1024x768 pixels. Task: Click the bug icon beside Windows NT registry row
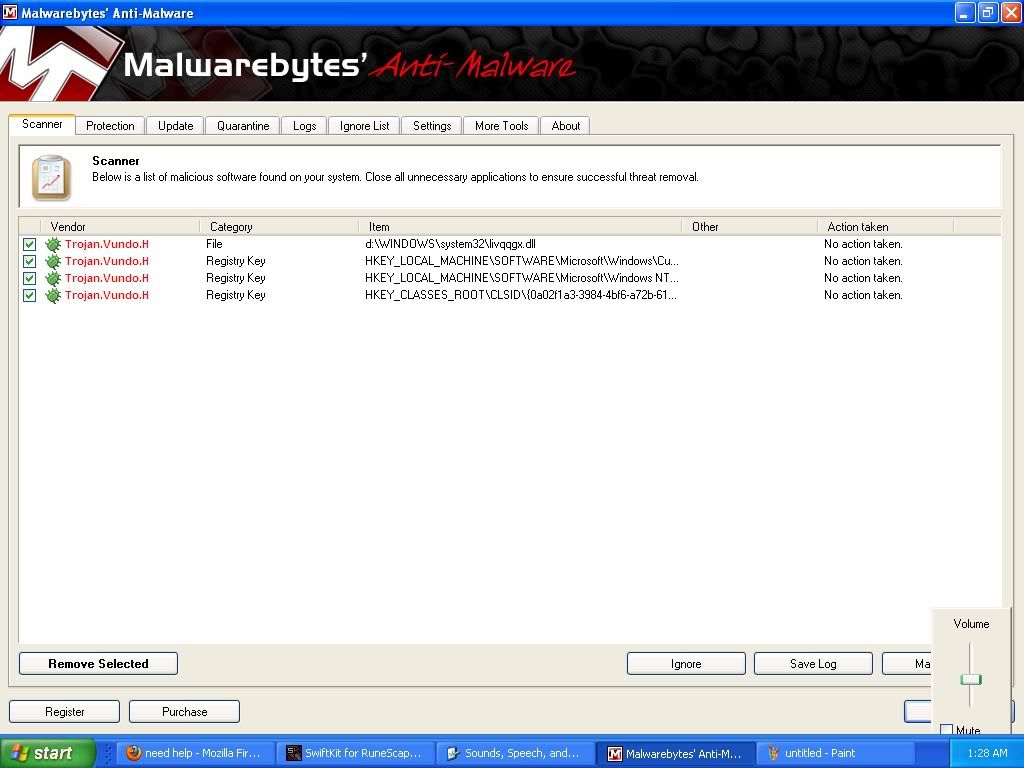(x=53, y=278)
